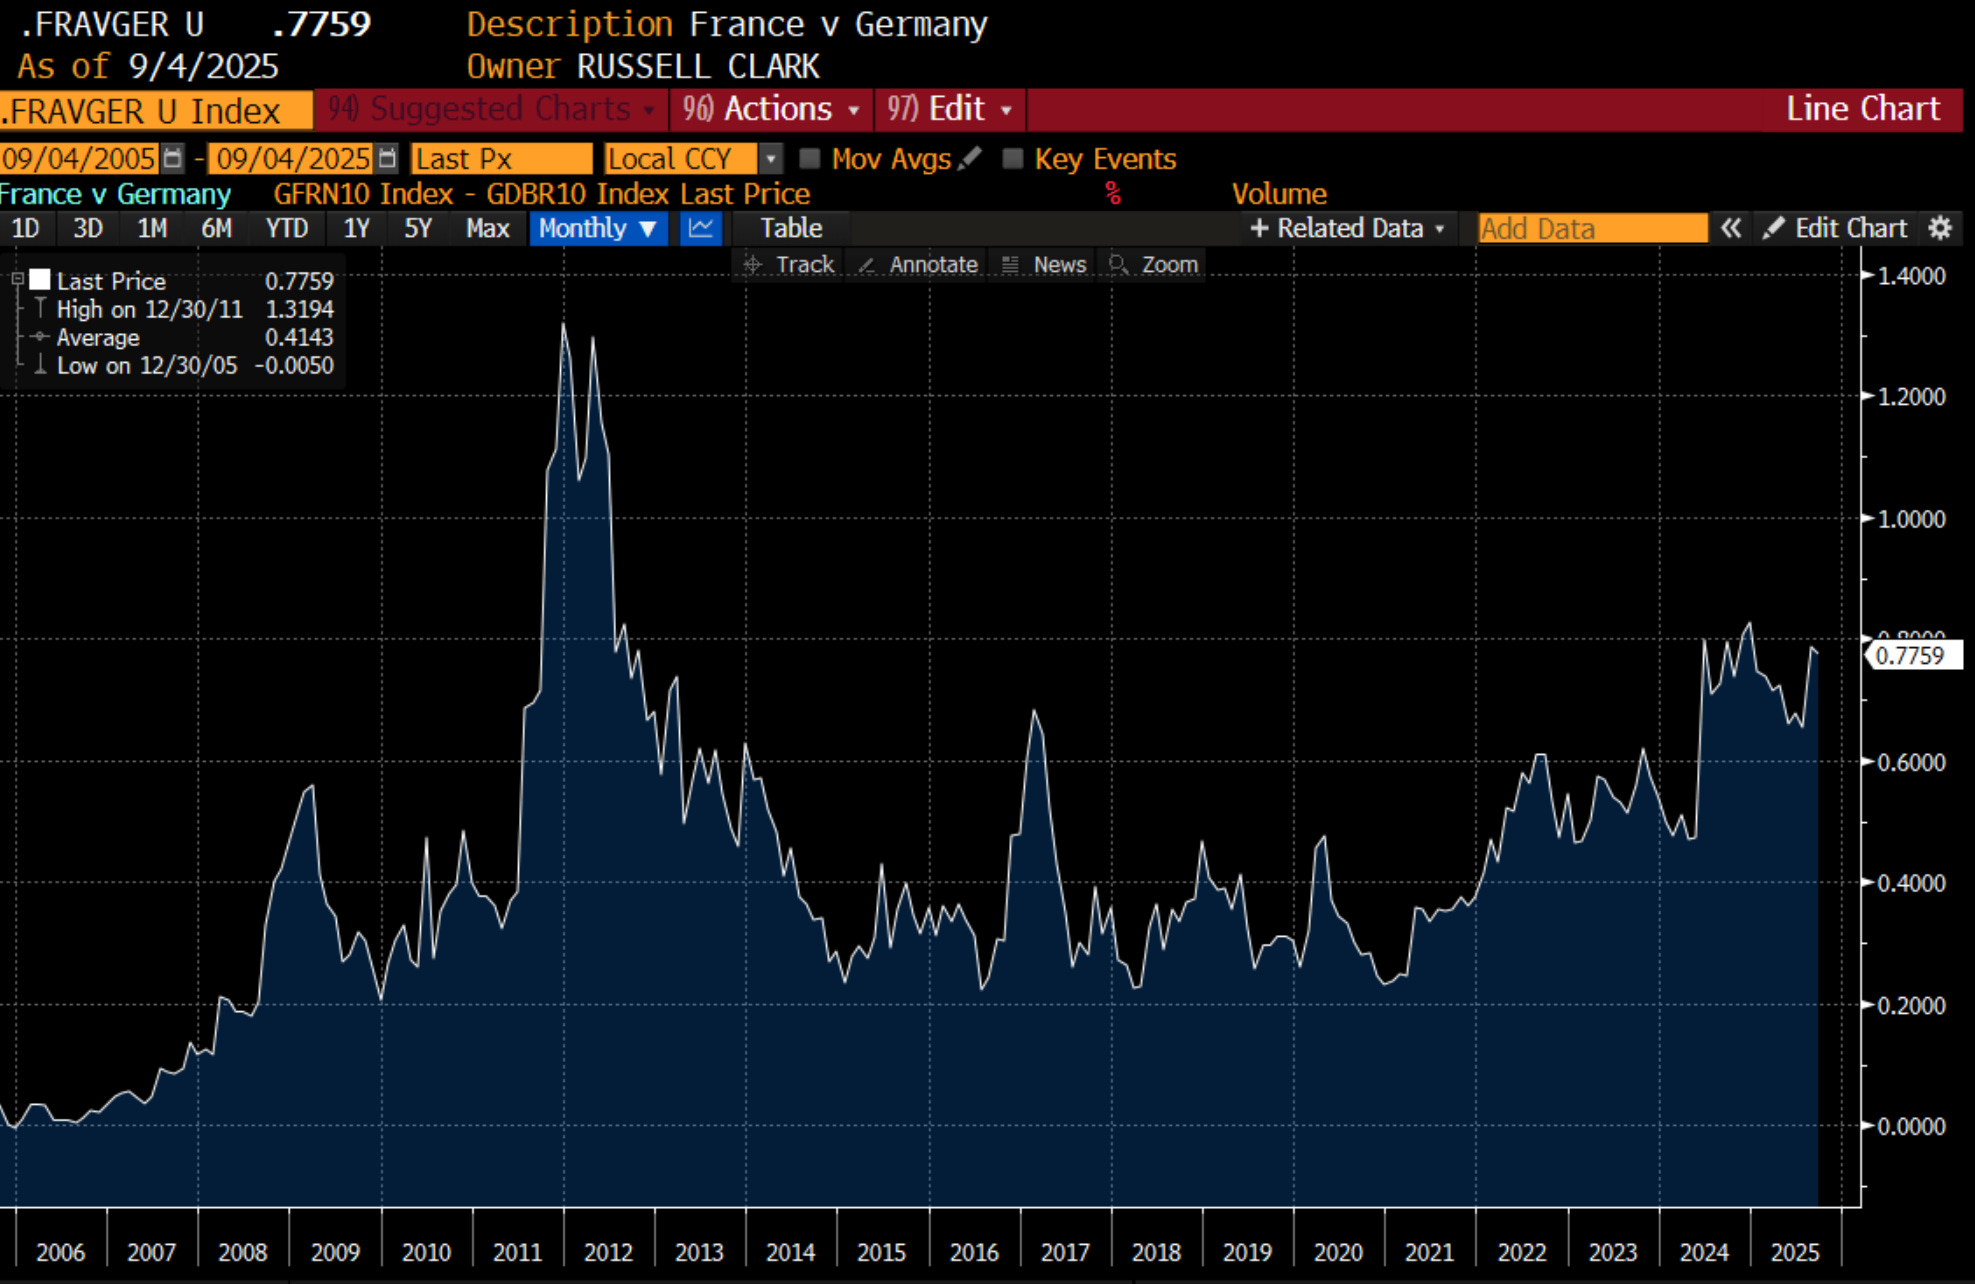
Task: Open the start date calendar picker
Action: click(173, 158)
